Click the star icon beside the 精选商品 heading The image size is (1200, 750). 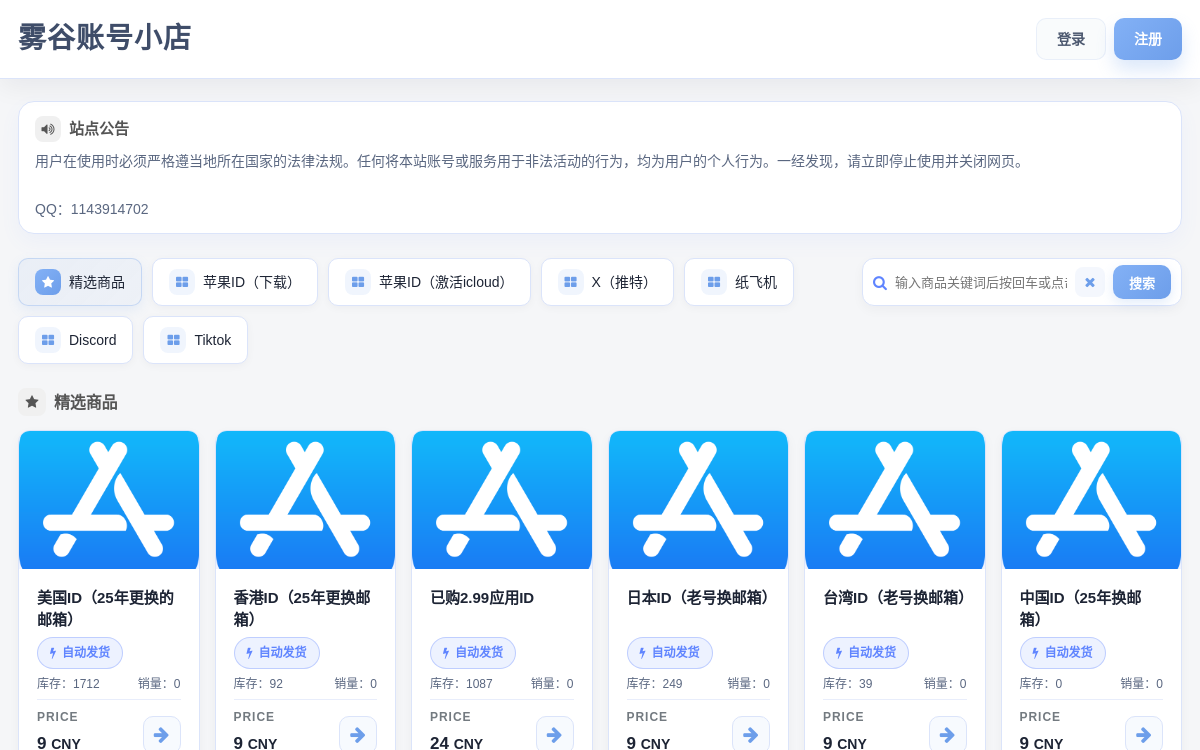pyautogui.click(x=32, y=402)
